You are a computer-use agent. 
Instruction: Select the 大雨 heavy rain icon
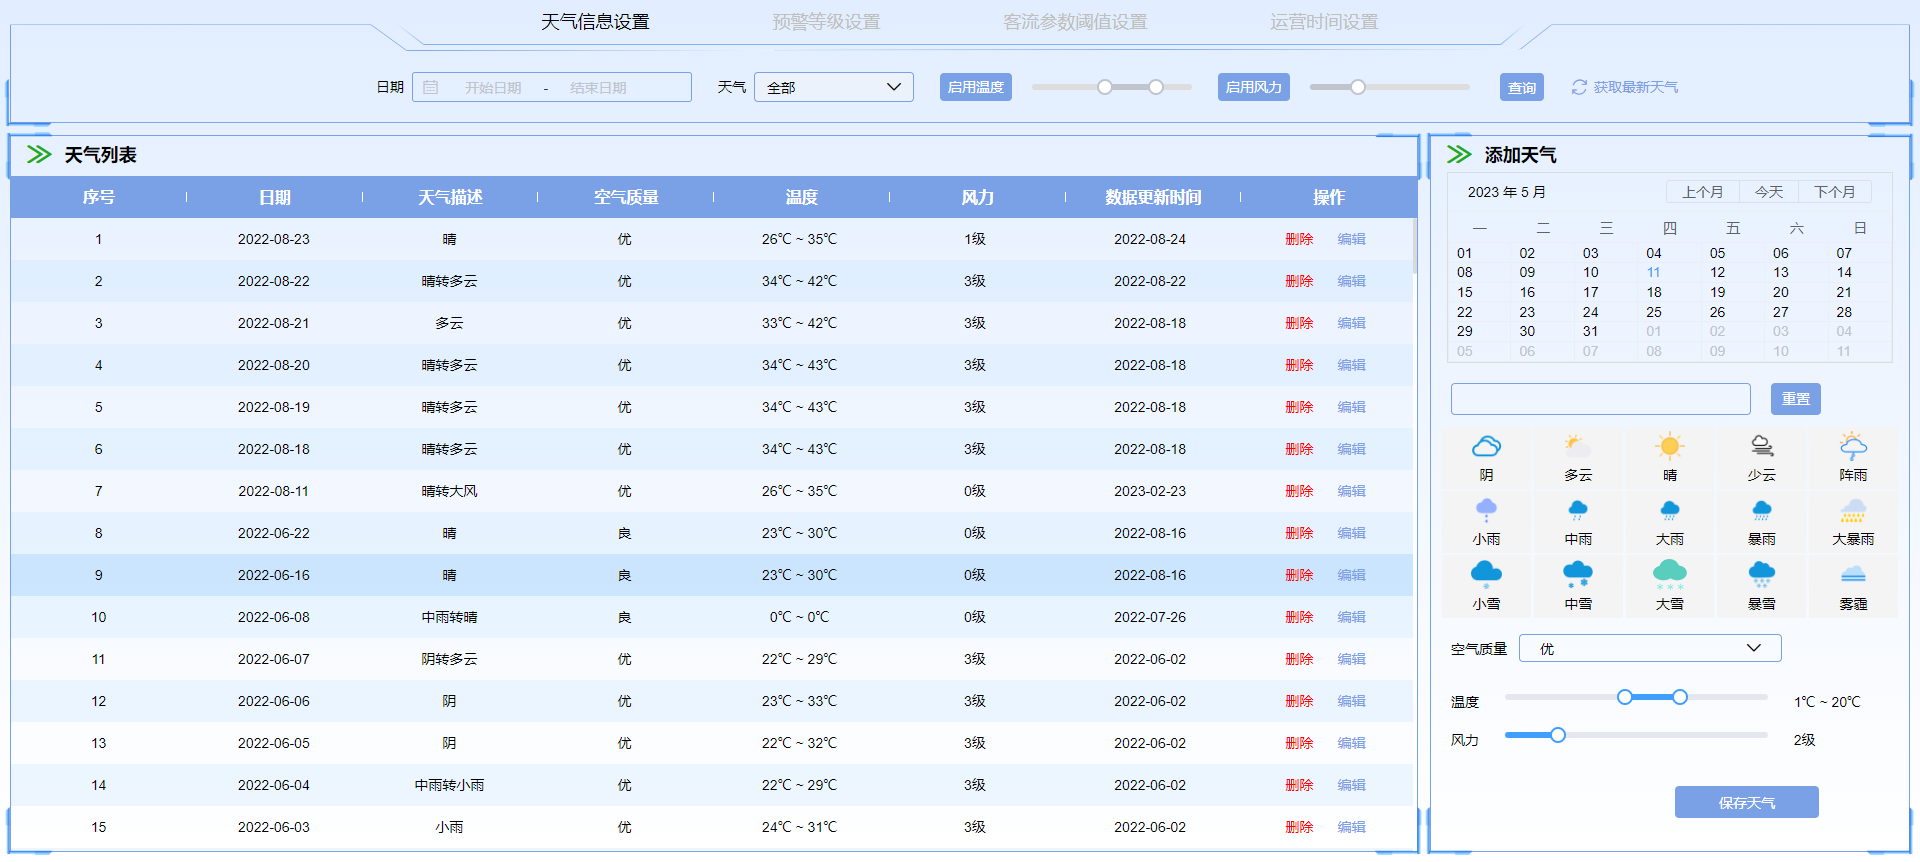pos(1669,510)
